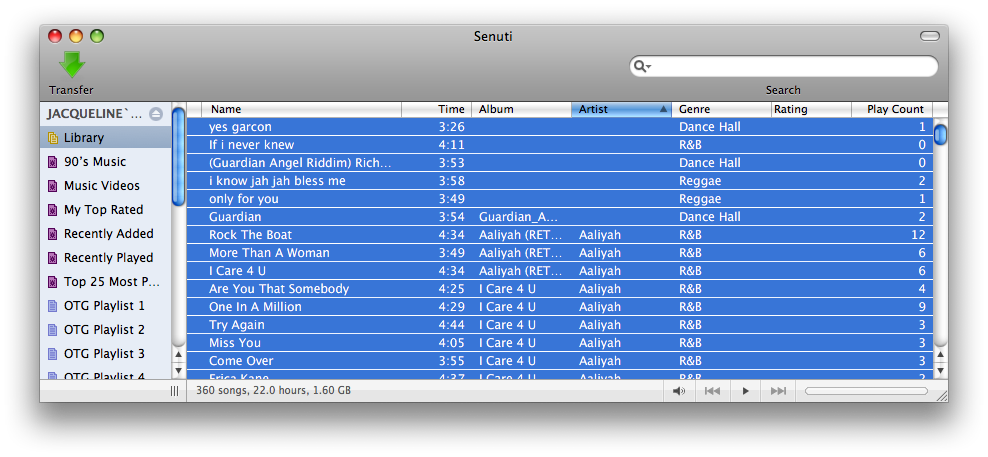Select 'i know jah jah bless me'
This screenshot has width=988, height=457.
pyautogui.click(x=560, y=181)
